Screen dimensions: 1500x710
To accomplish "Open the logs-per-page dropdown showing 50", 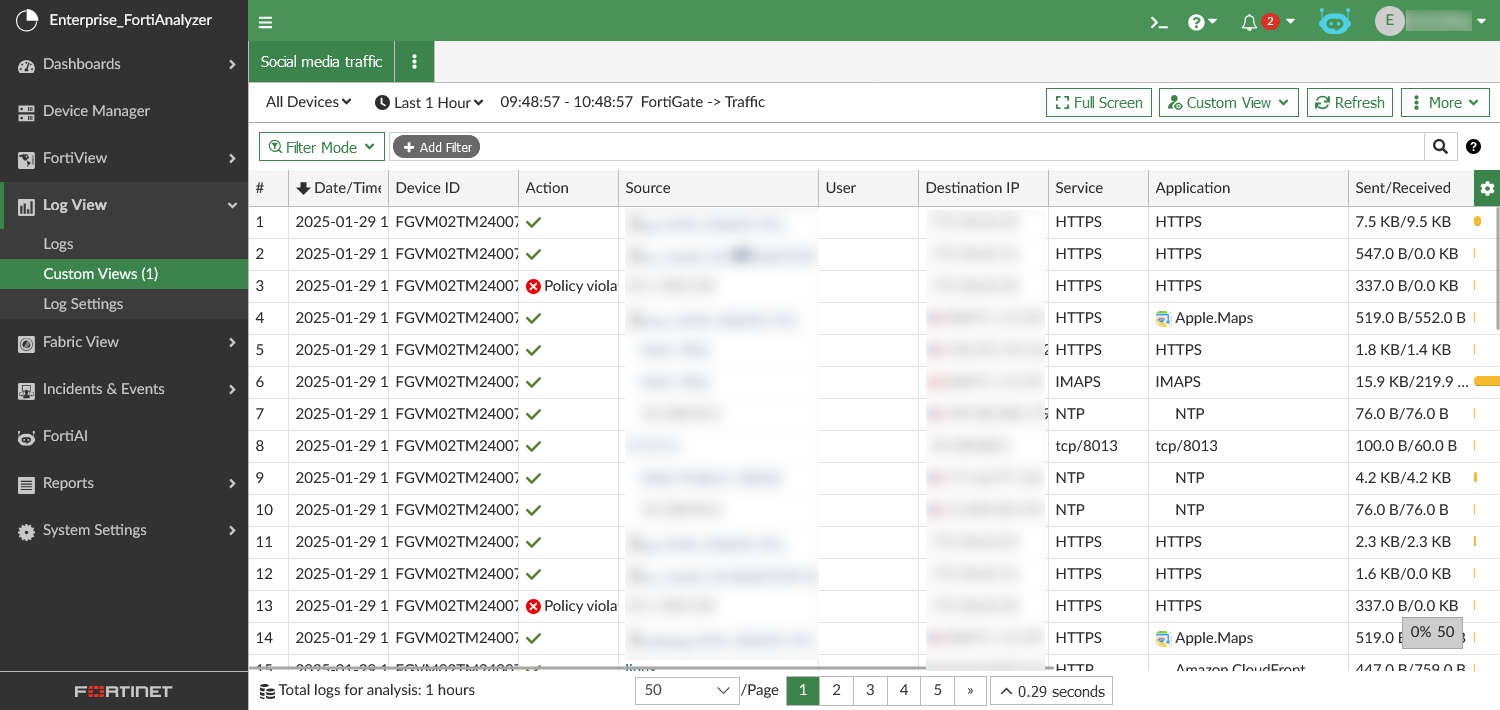I will (x=687, y=690).
